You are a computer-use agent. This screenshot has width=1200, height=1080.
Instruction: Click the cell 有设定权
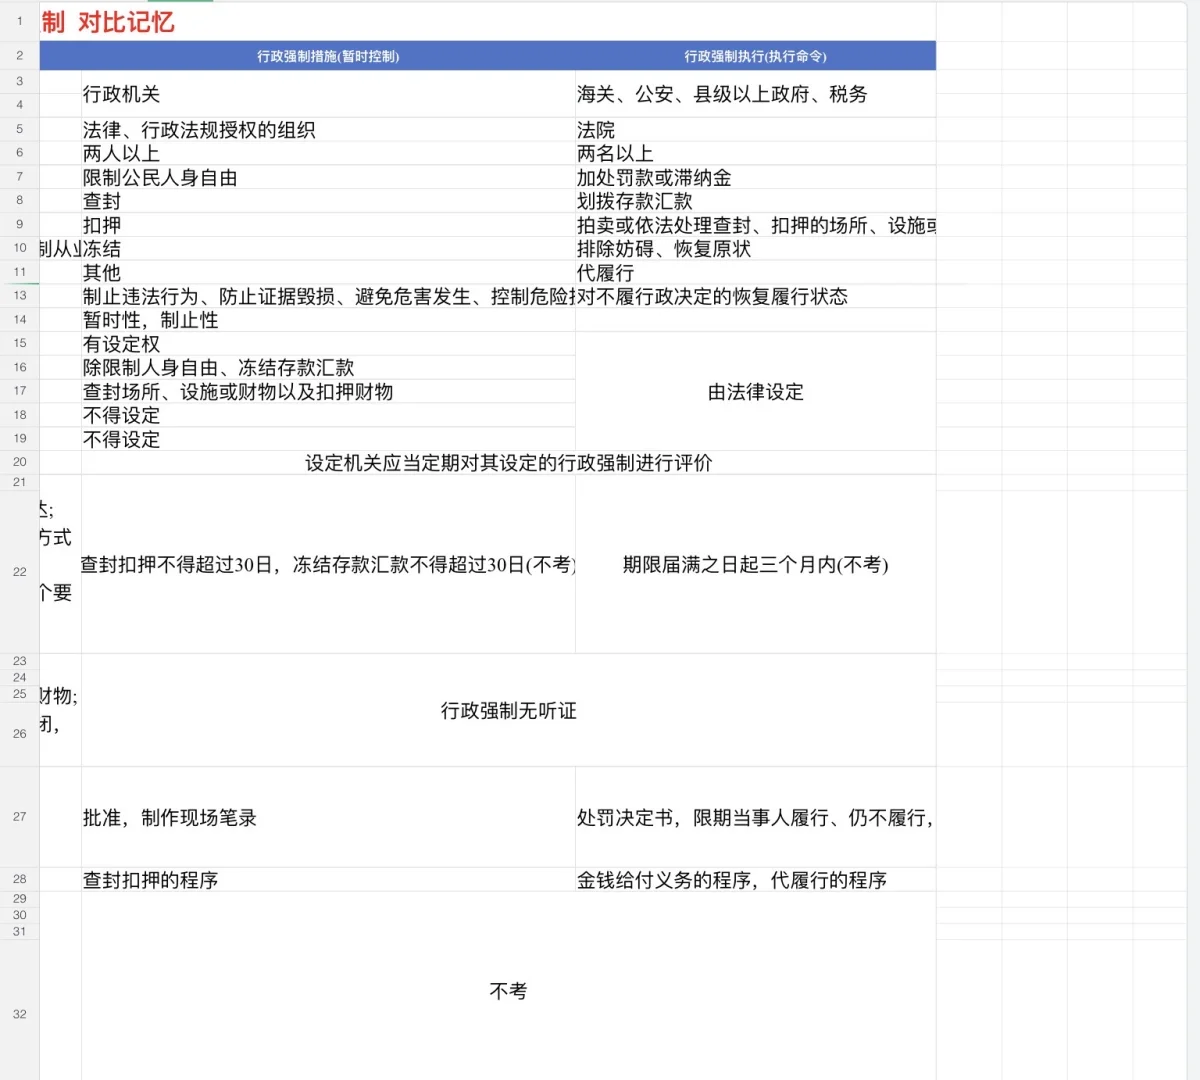click(328, 344)
